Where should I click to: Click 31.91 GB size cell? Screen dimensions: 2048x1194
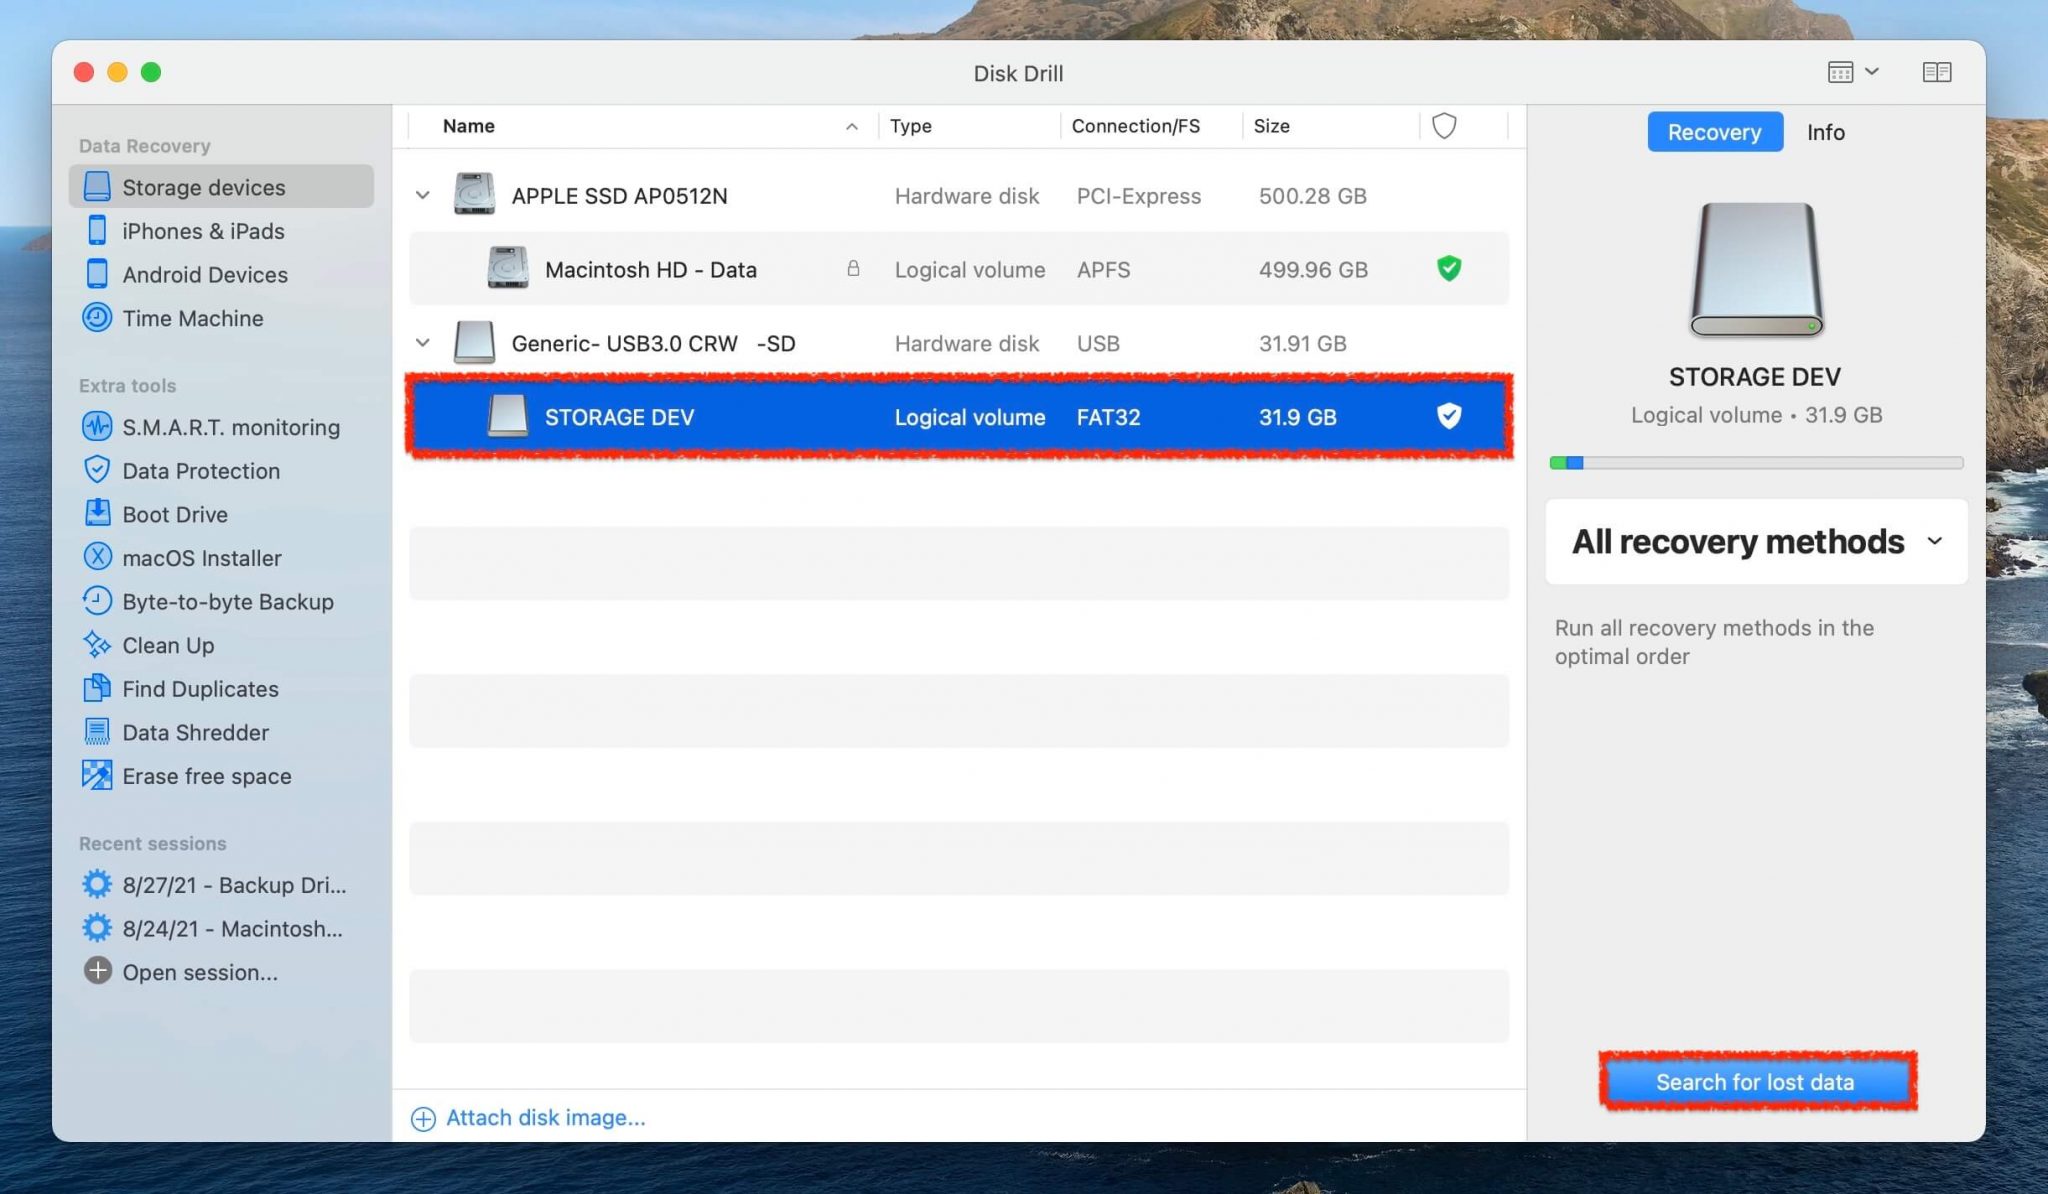1302,343
